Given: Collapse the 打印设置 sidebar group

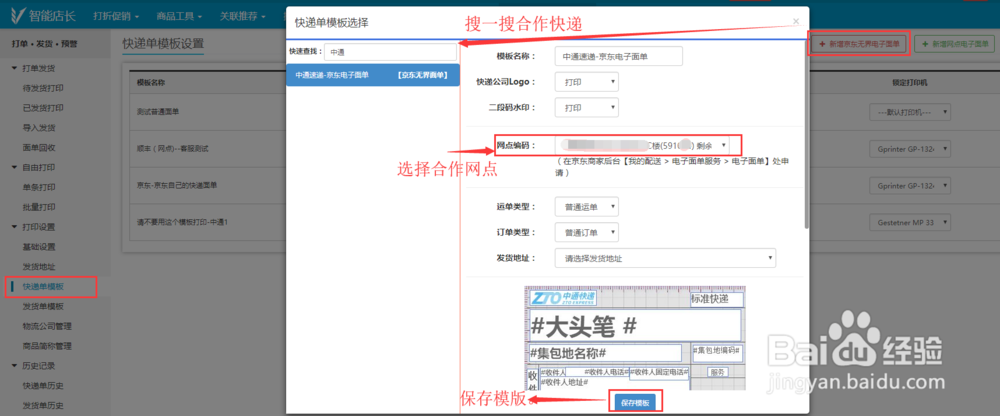Looking at the screenshot, I should pos(33,227).
